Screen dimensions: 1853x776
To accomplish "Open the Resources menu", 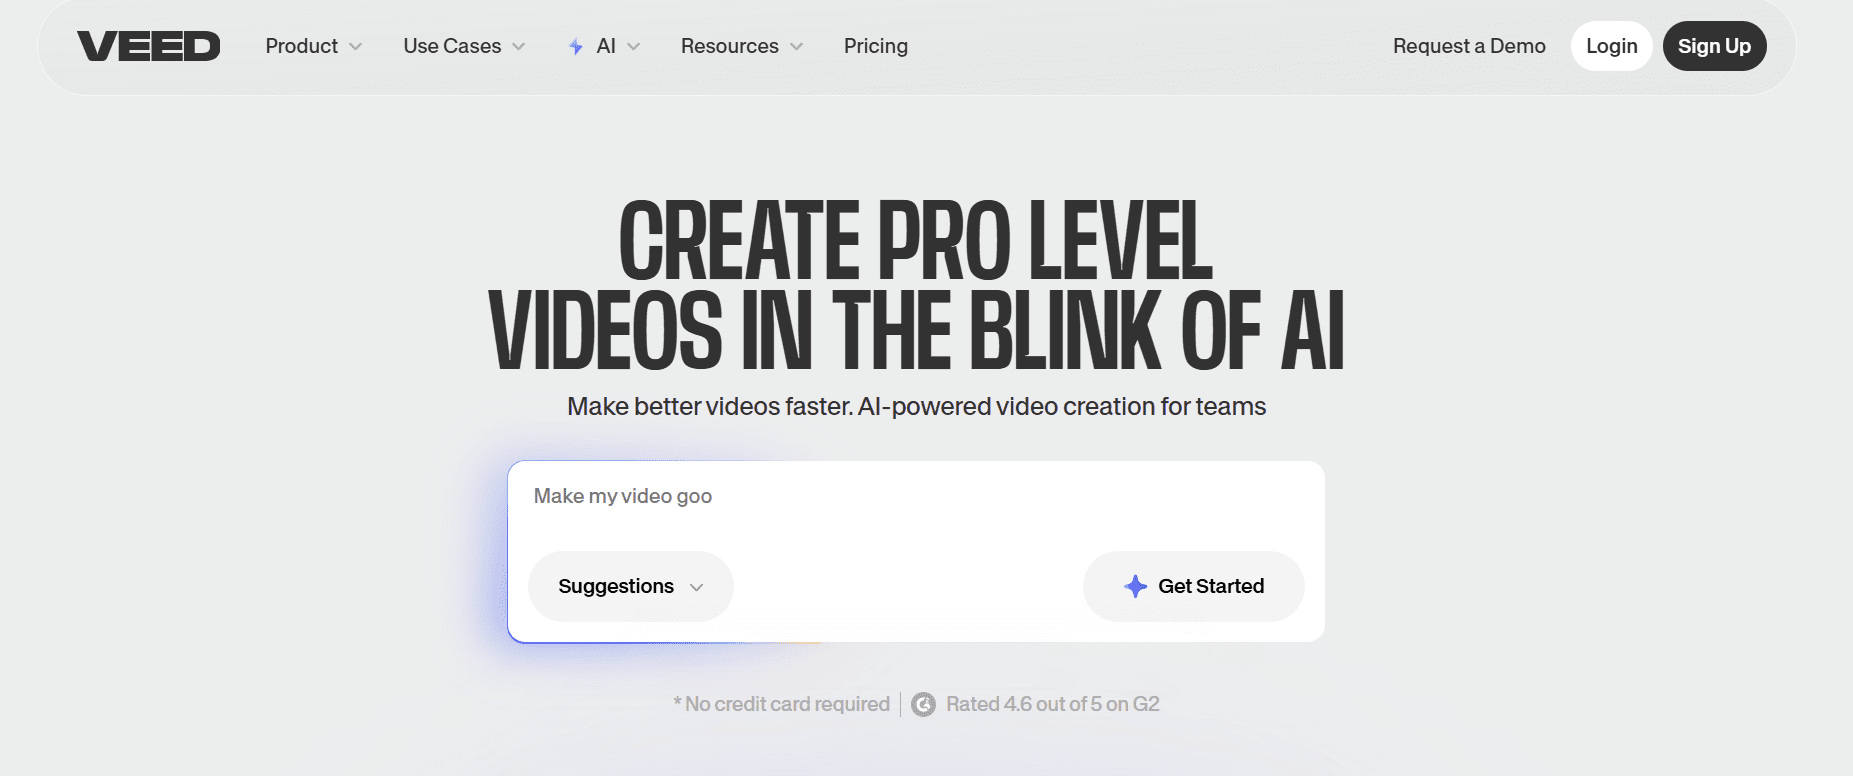I will click(x=742, y=46).
